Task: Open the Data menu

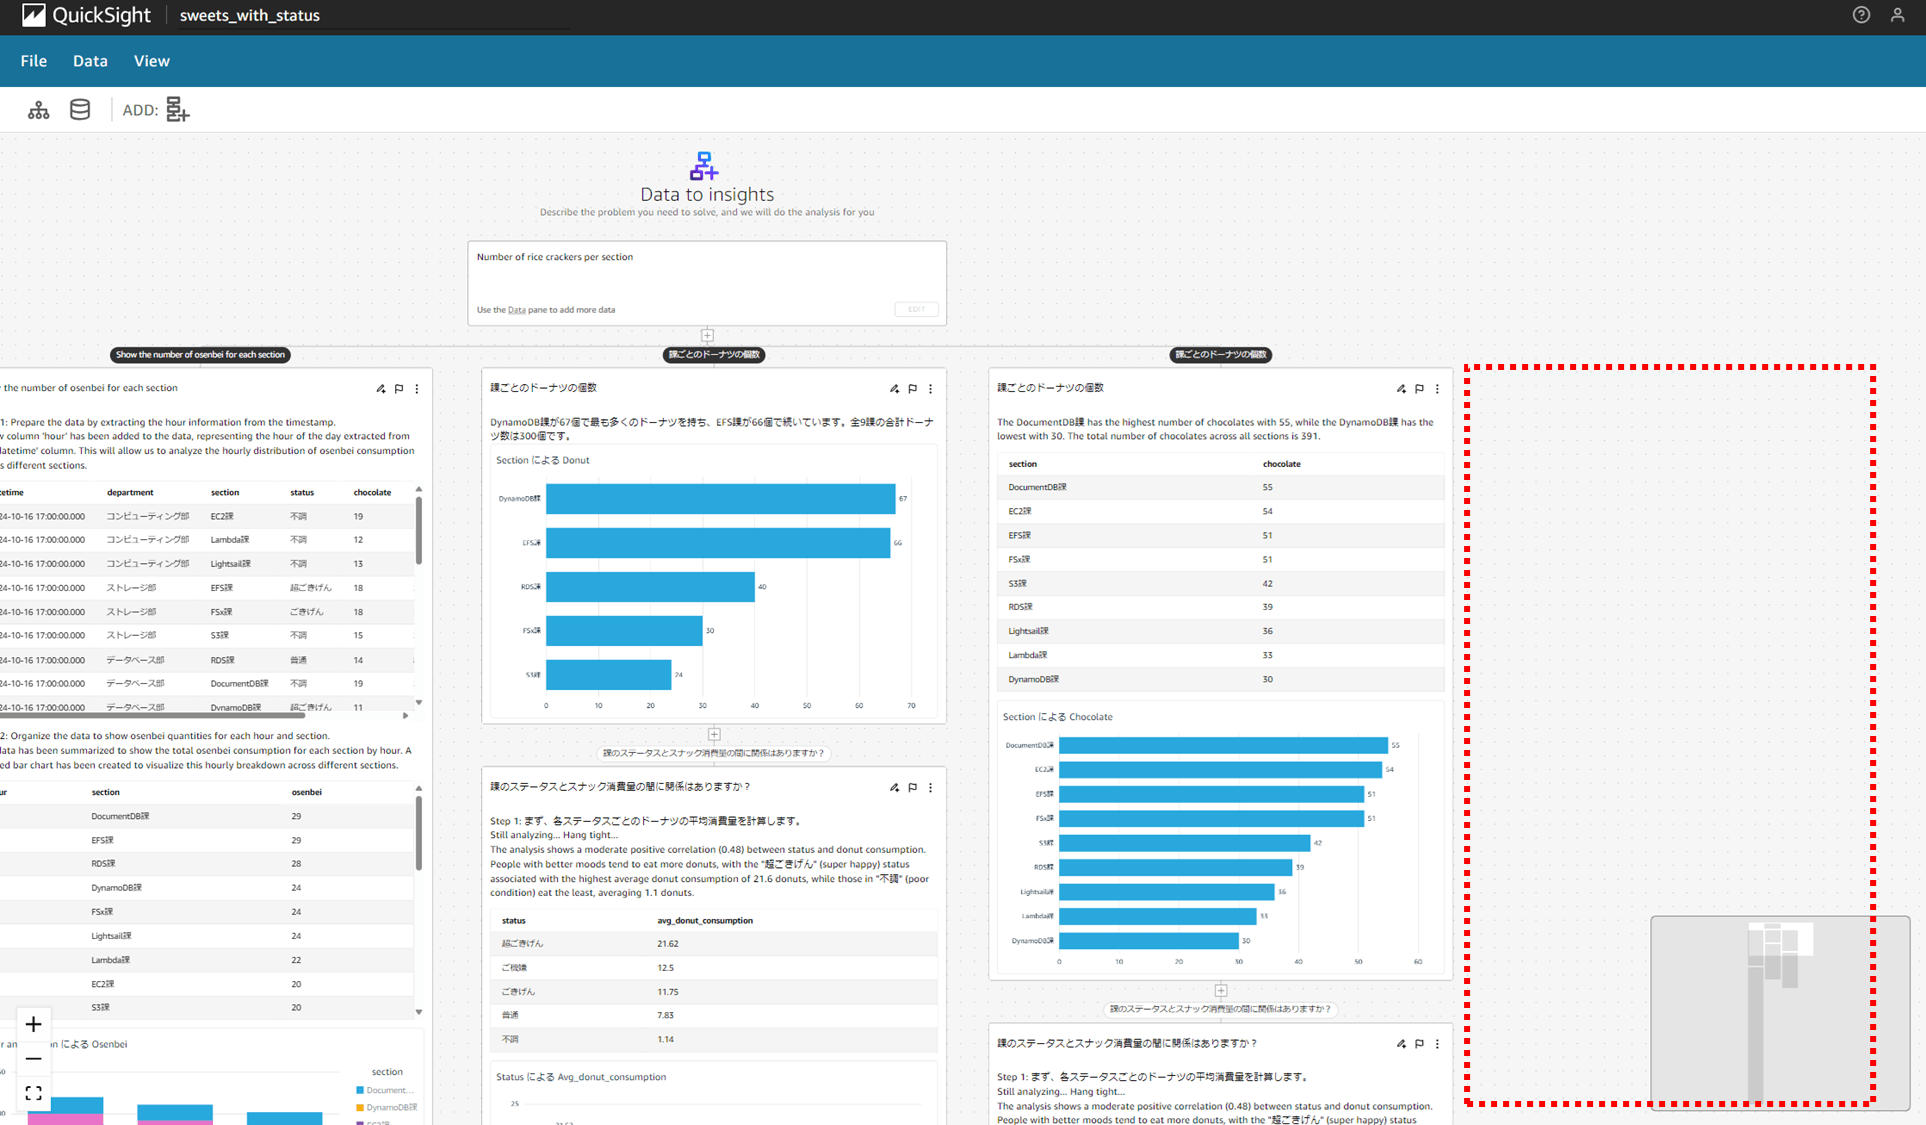Action: point(90,61)
